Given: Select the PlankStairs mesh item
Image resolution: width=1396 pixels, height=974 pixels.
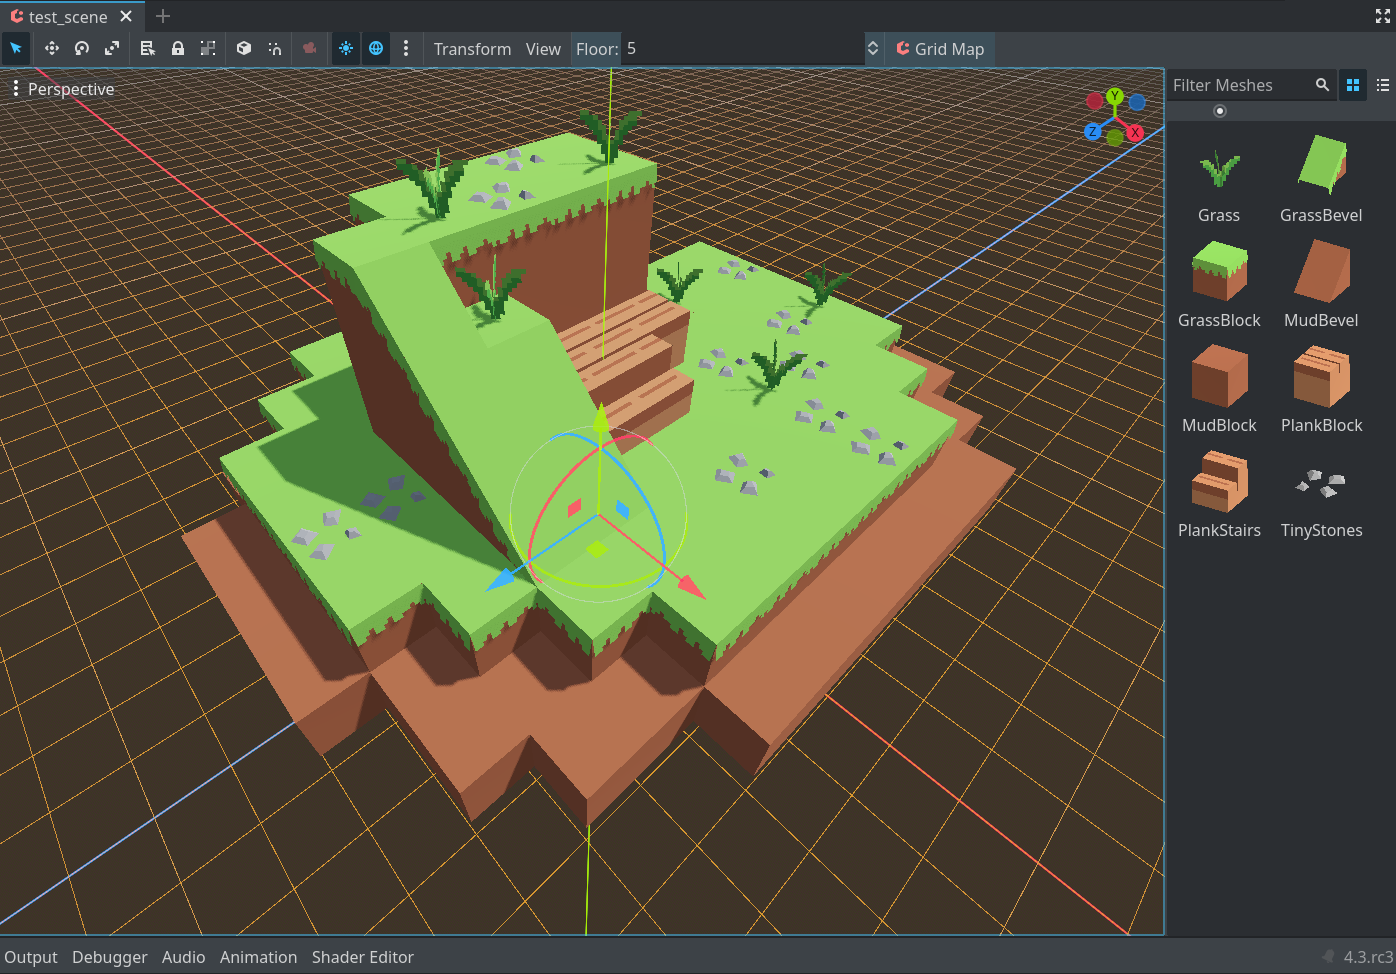Looking at the screenshot, I should 1219,495.
